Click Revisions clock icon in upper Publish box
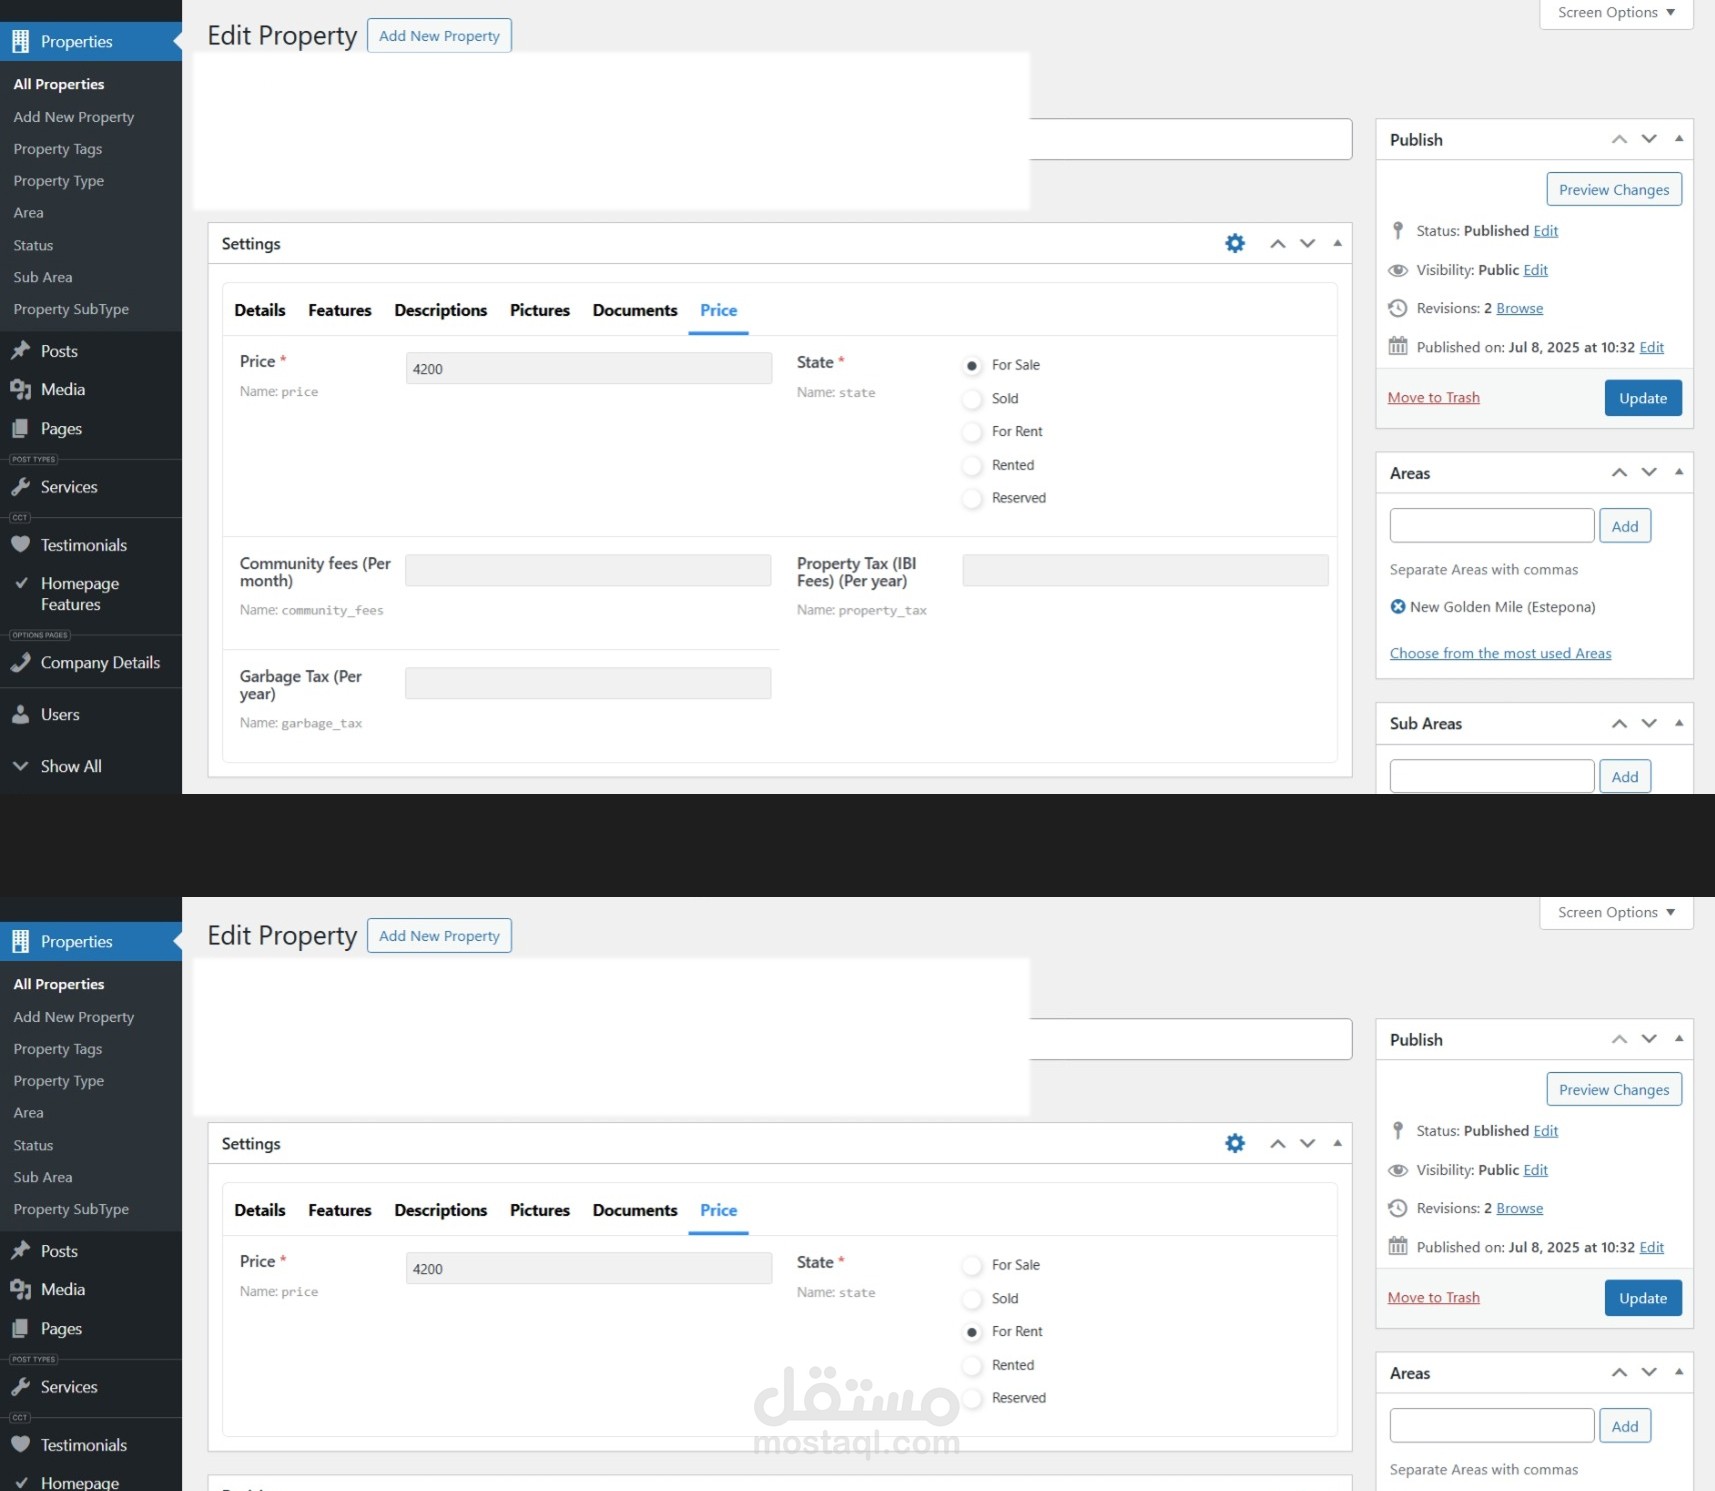1715x1491 pixels. pos(1398,308)
